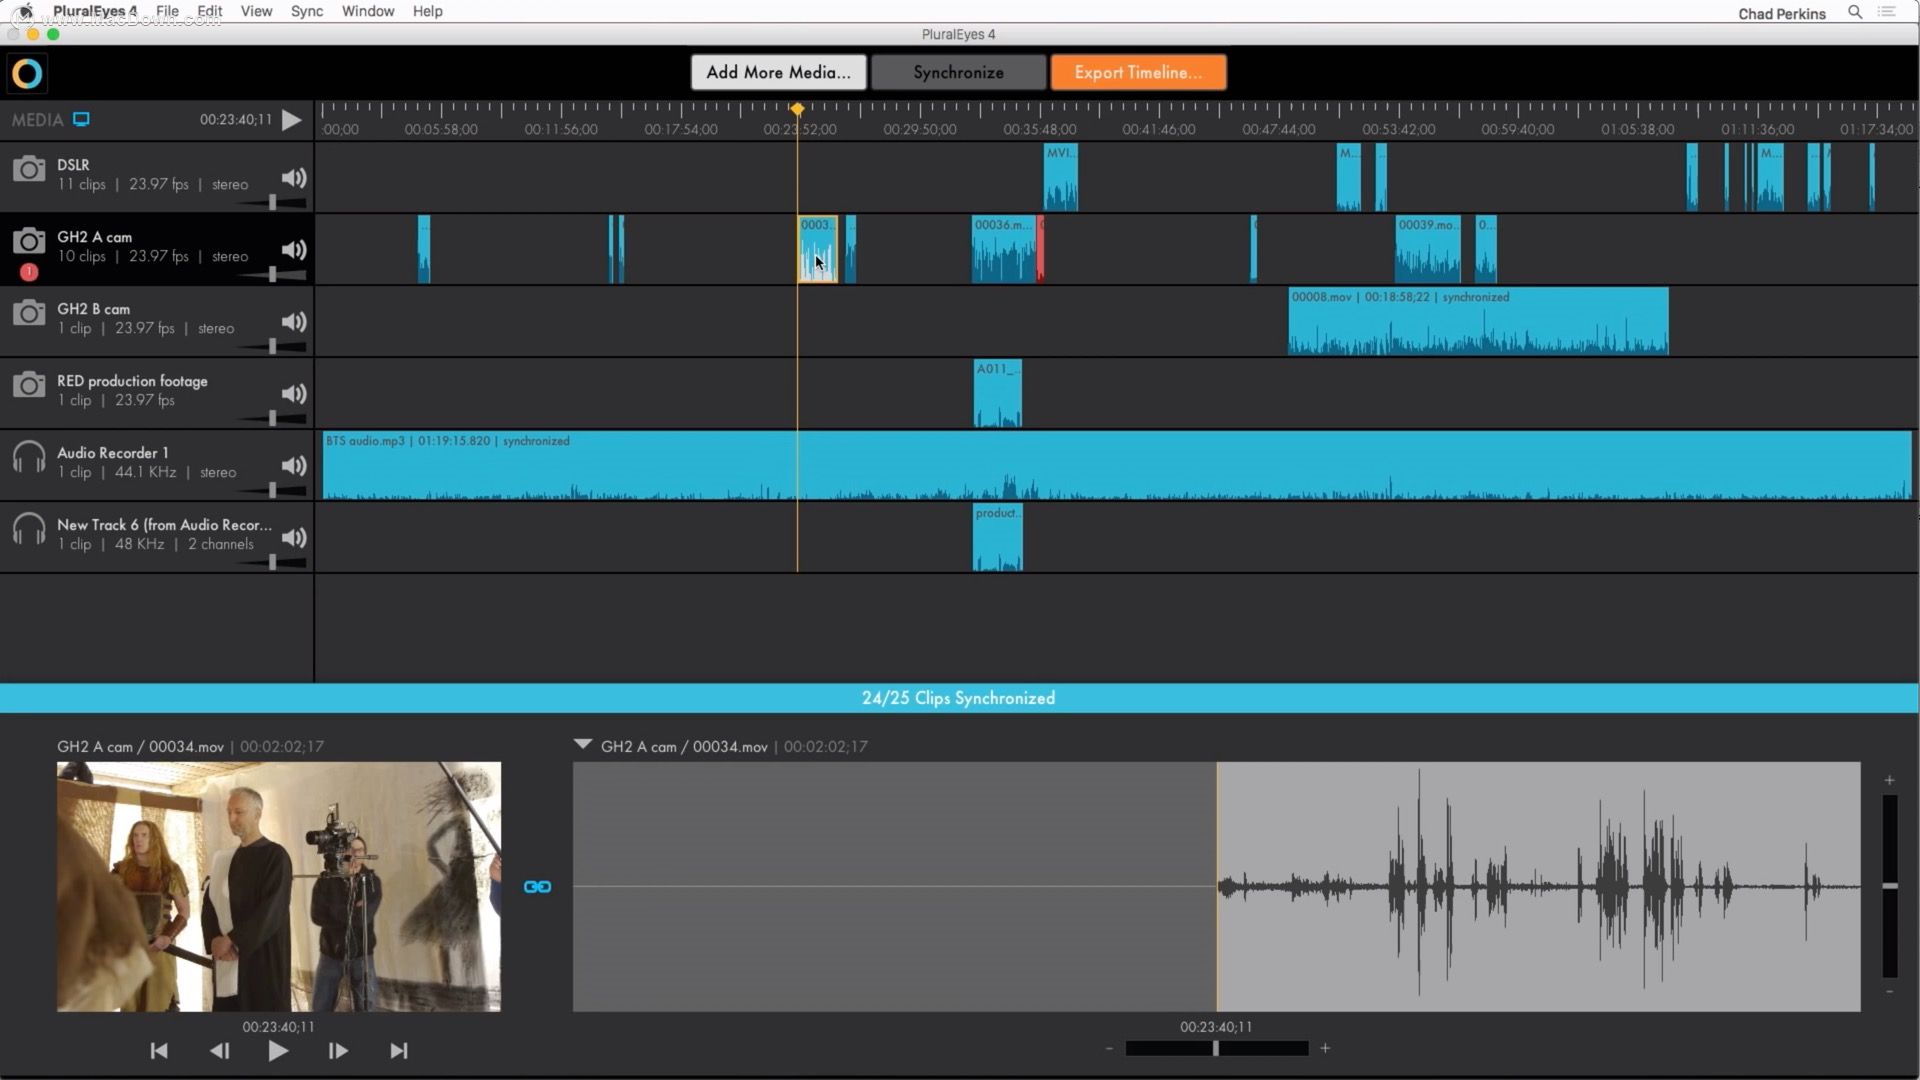Collapse the waveform clip disclosure triangle
1920x1080 pixels.
tap(583, 745)
